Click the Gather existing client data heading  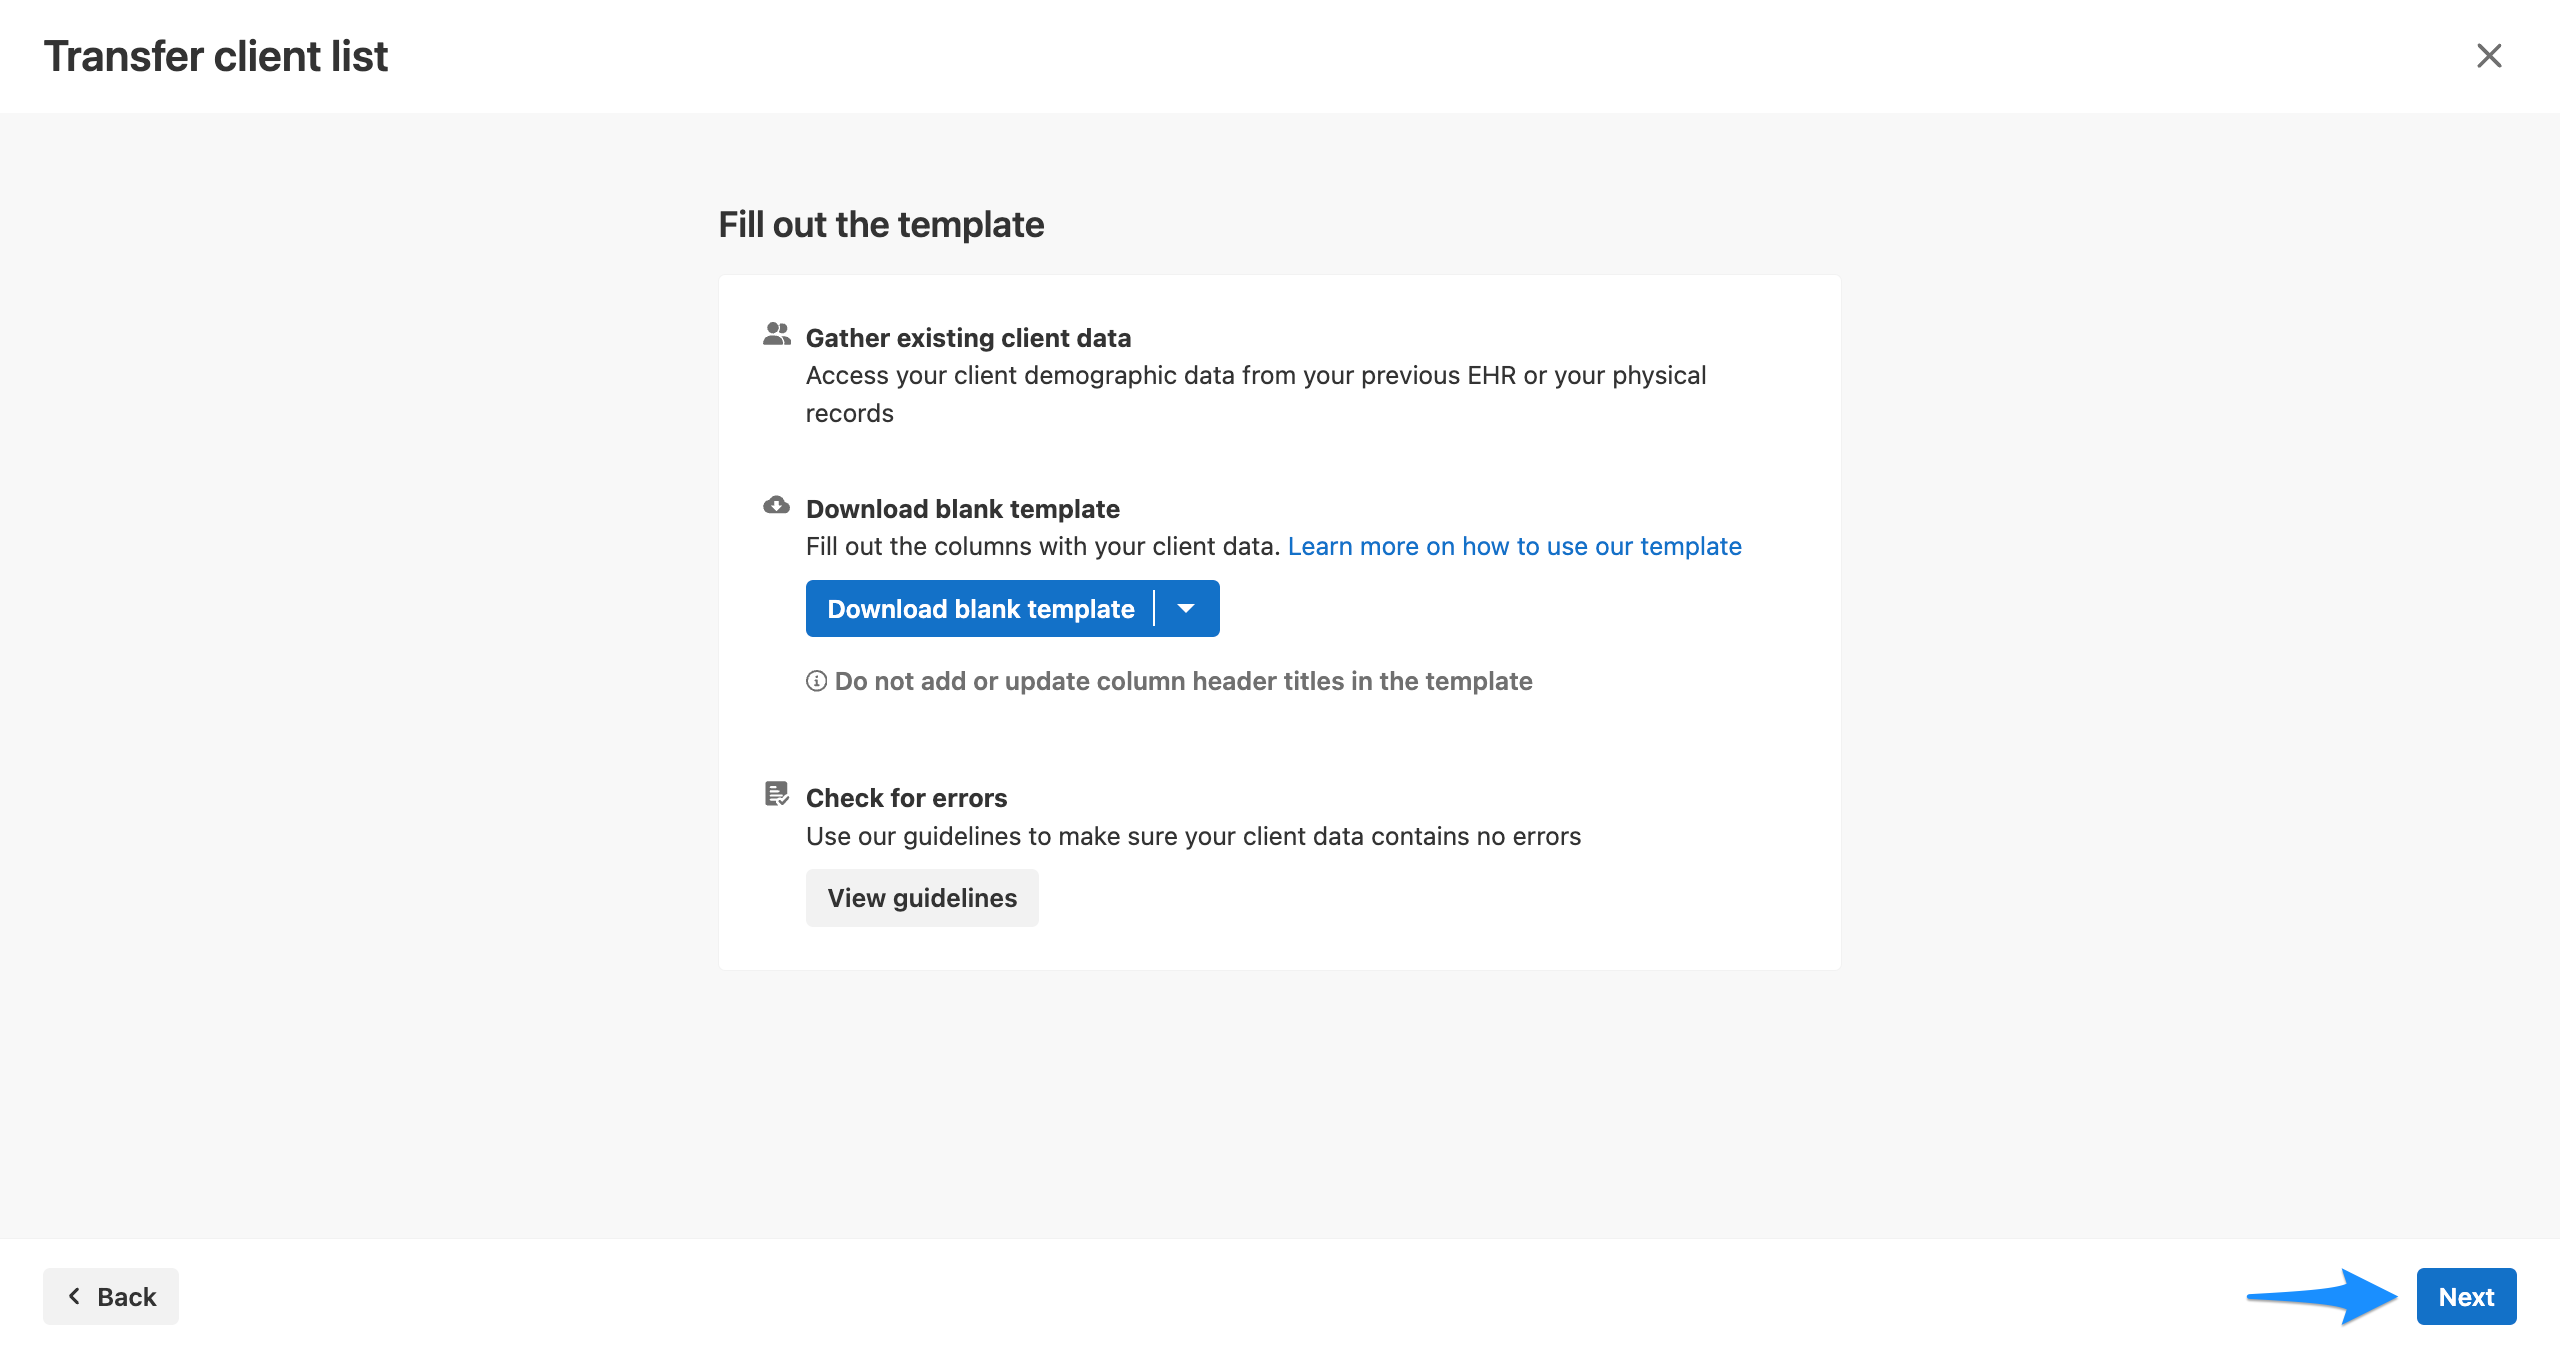pos(968,338)
